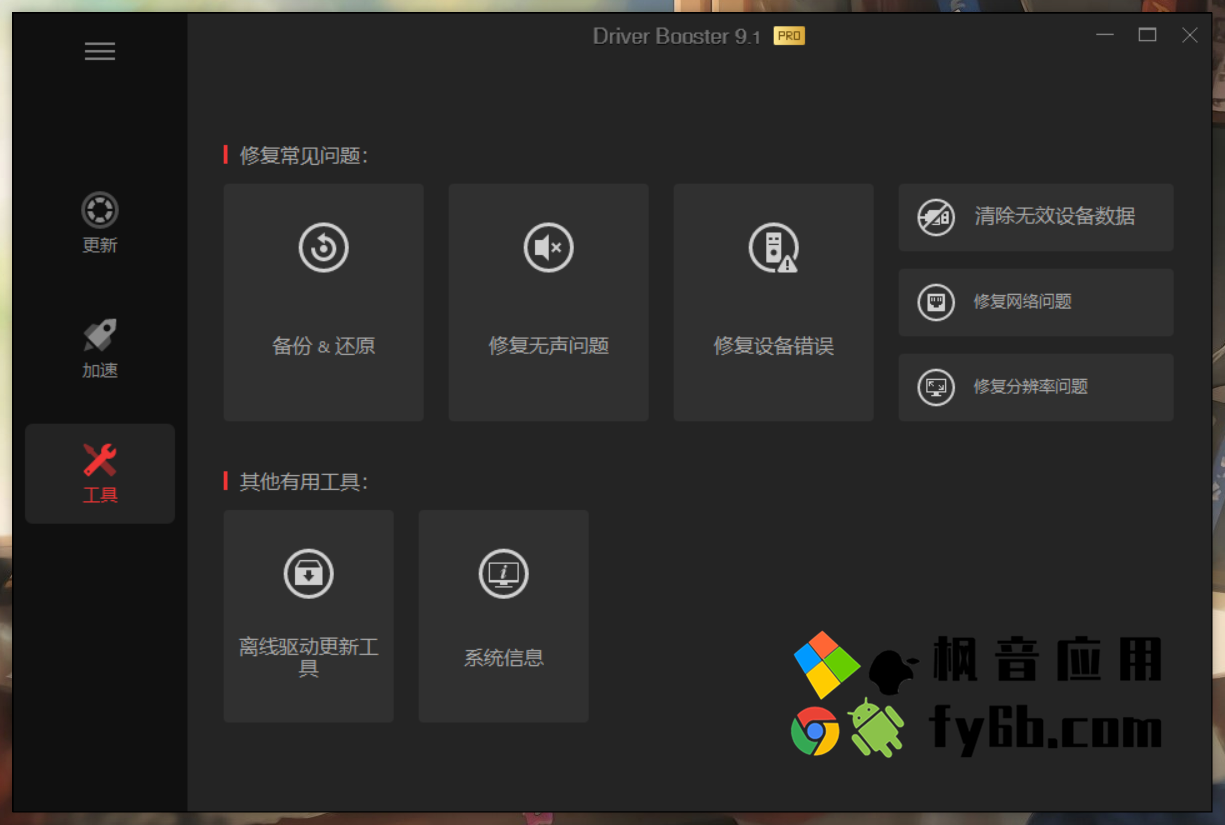Viewport: 1225px width, 825px height.
Task: Select the 修复设备错误 label
Action: 774,346
